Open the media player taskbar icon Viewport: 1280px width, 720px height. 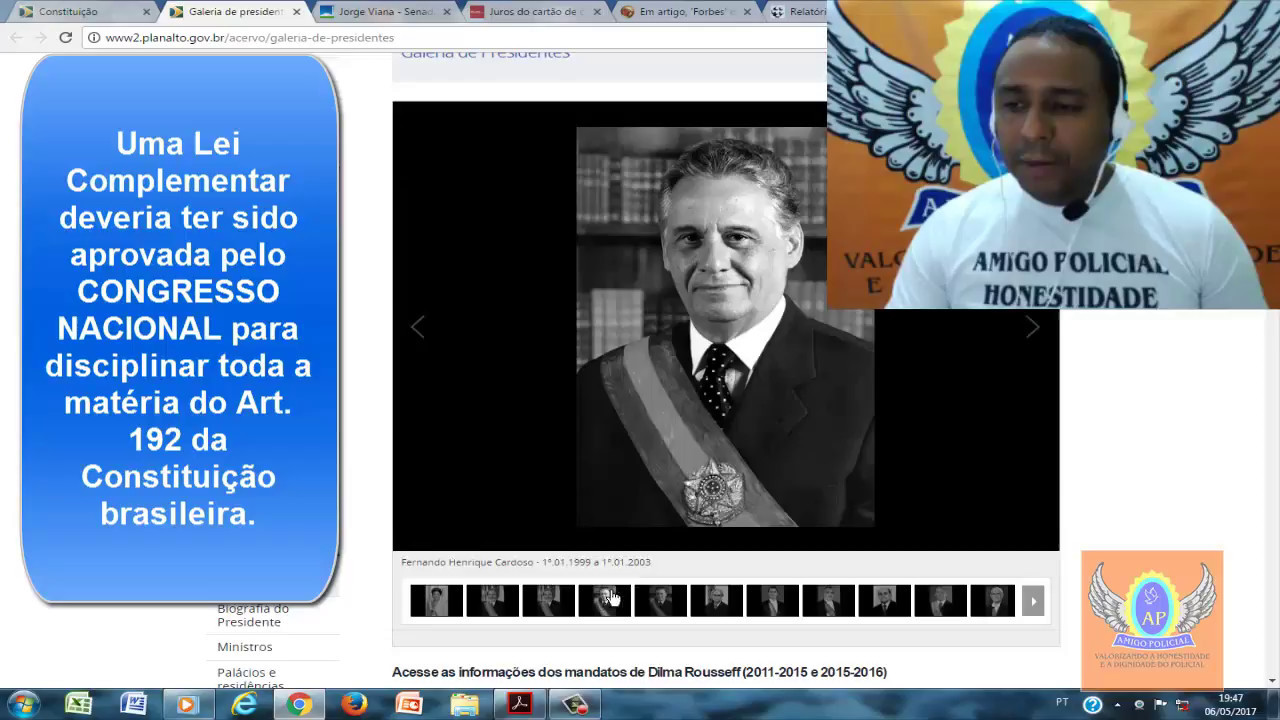[187, 704]
